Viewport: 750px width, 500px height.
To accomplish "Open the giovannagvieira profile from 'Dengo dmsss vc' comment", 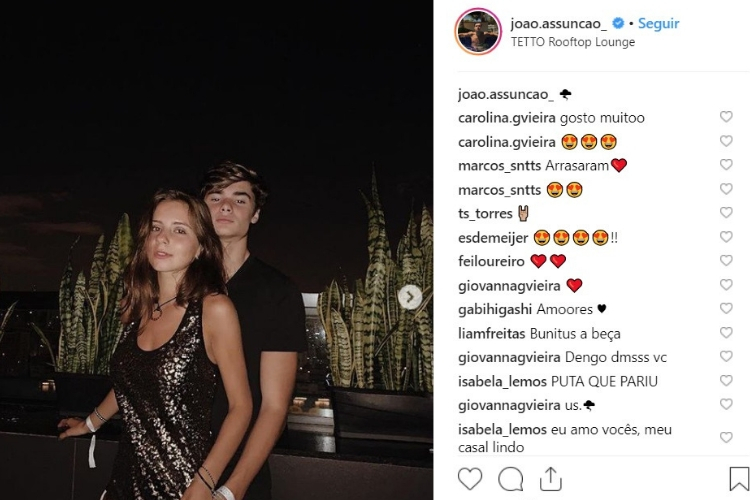I will [509, 357].
